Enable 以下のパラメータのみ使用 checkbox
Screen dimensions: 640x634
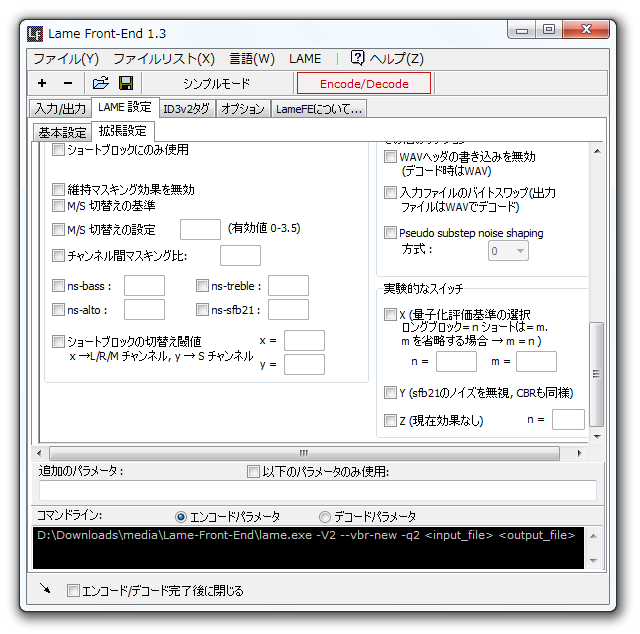point(253,472)
